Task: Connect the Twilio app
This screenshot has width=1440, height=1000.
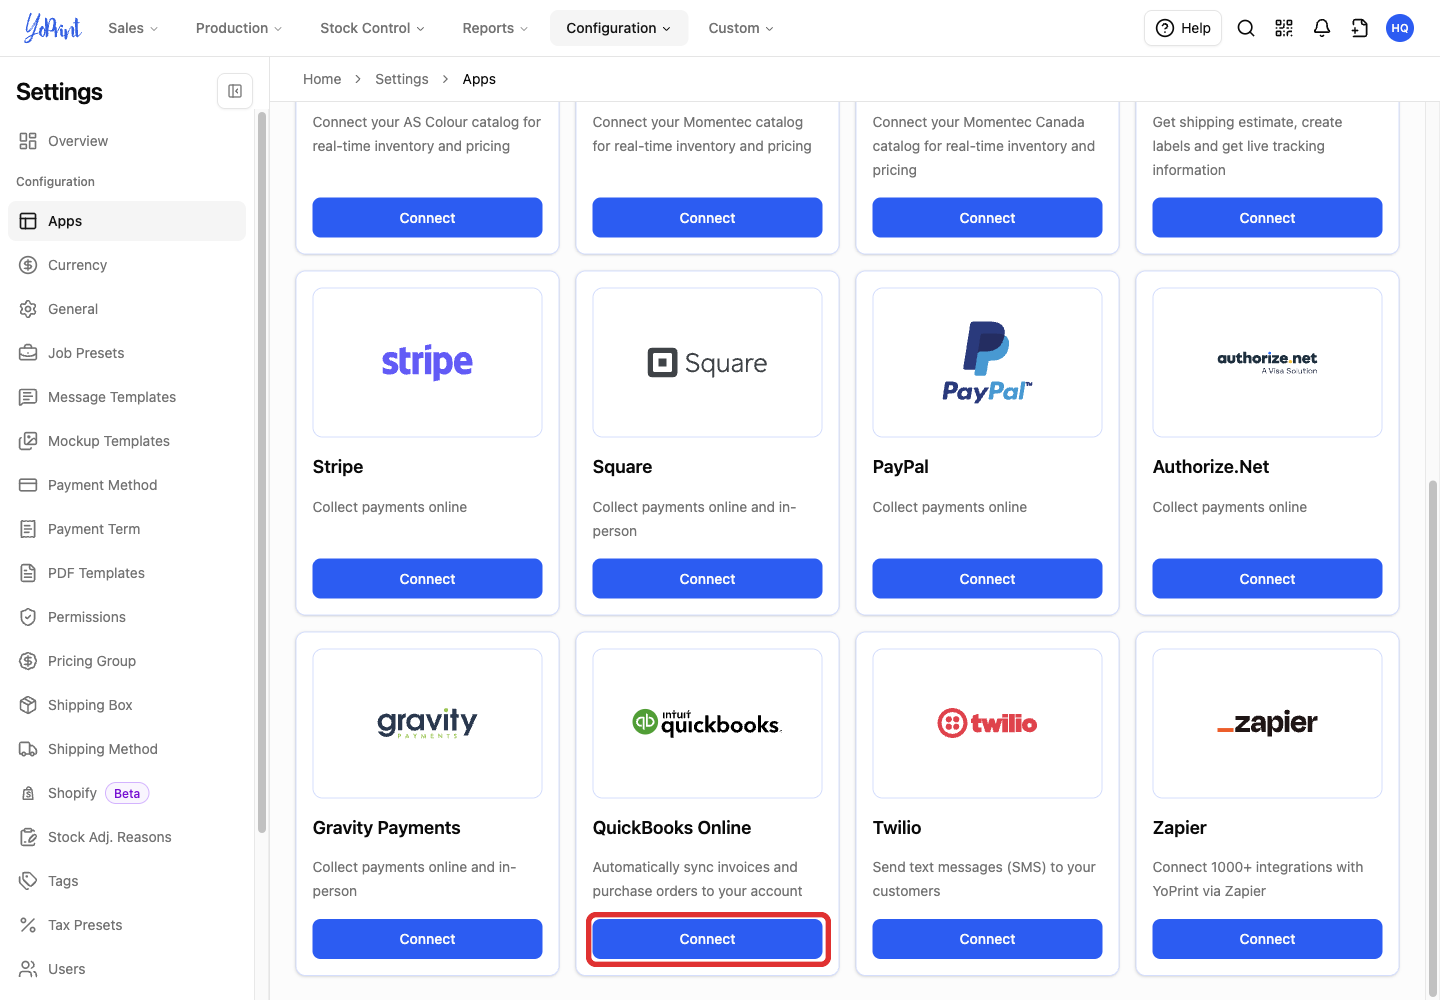Action: (x=988, y=939)
